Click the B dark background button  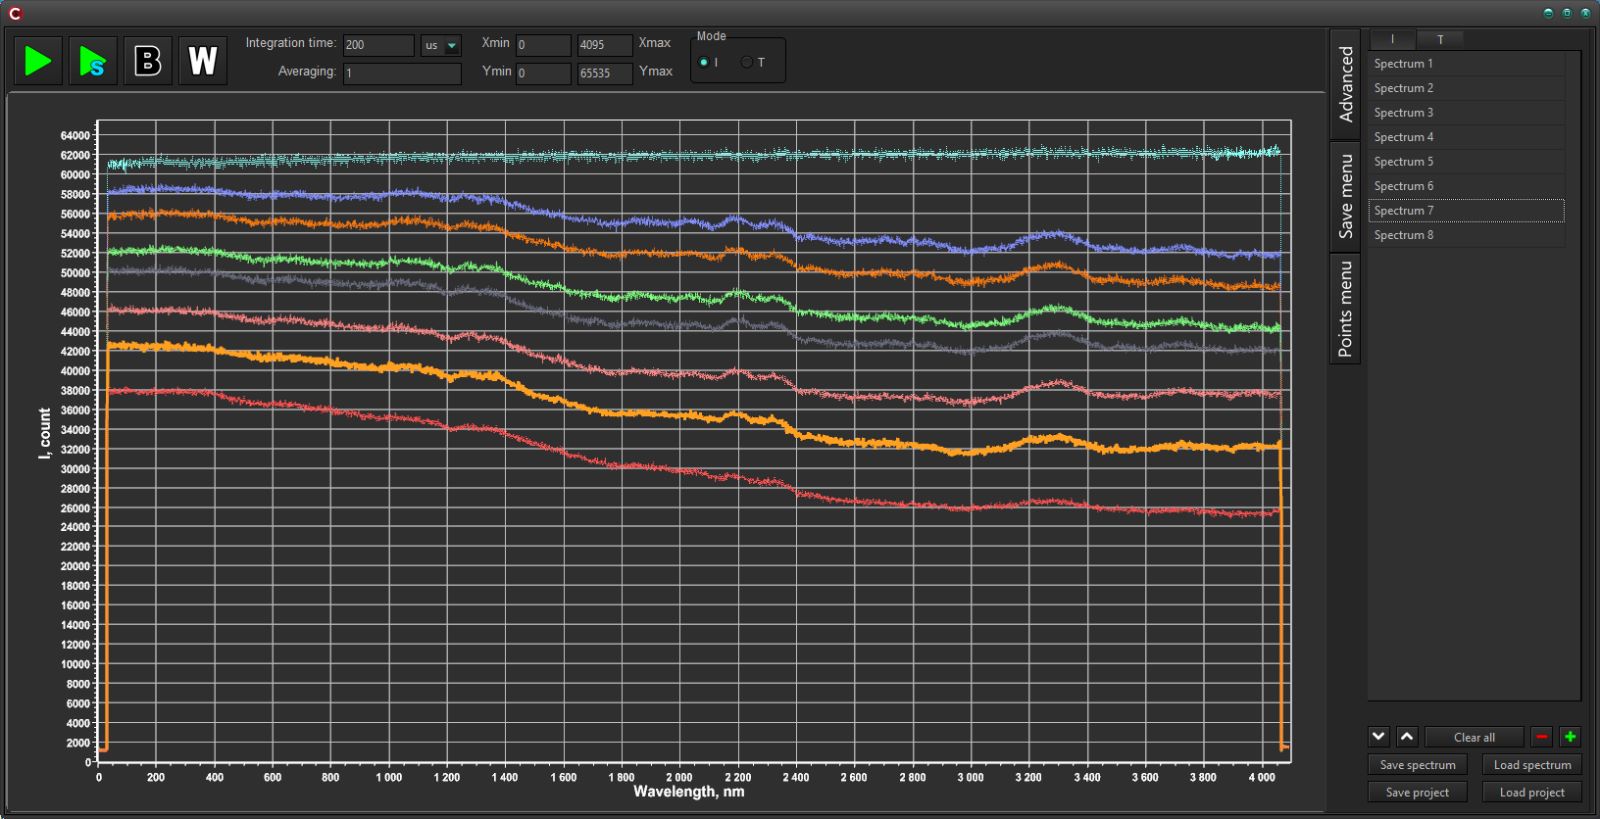[148, 61]
